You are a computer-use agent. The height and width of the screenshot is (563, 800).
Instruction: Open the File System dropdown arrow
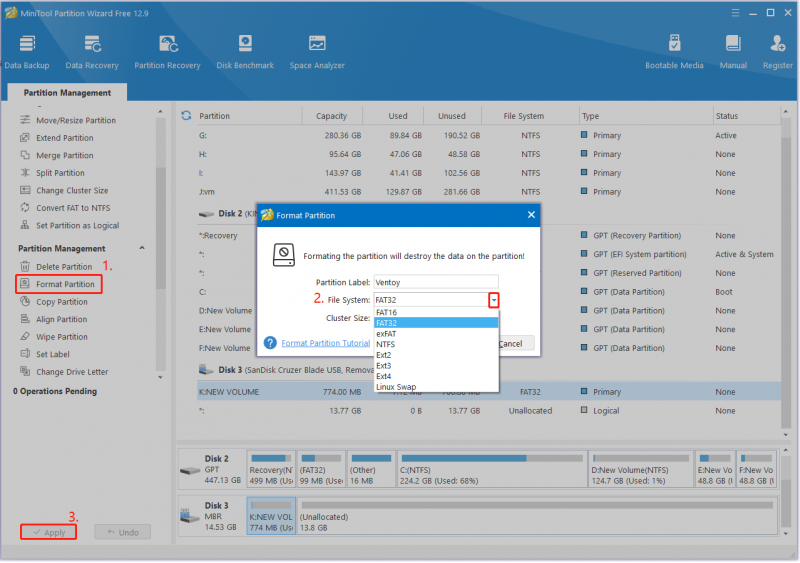(x=493, y=300)
